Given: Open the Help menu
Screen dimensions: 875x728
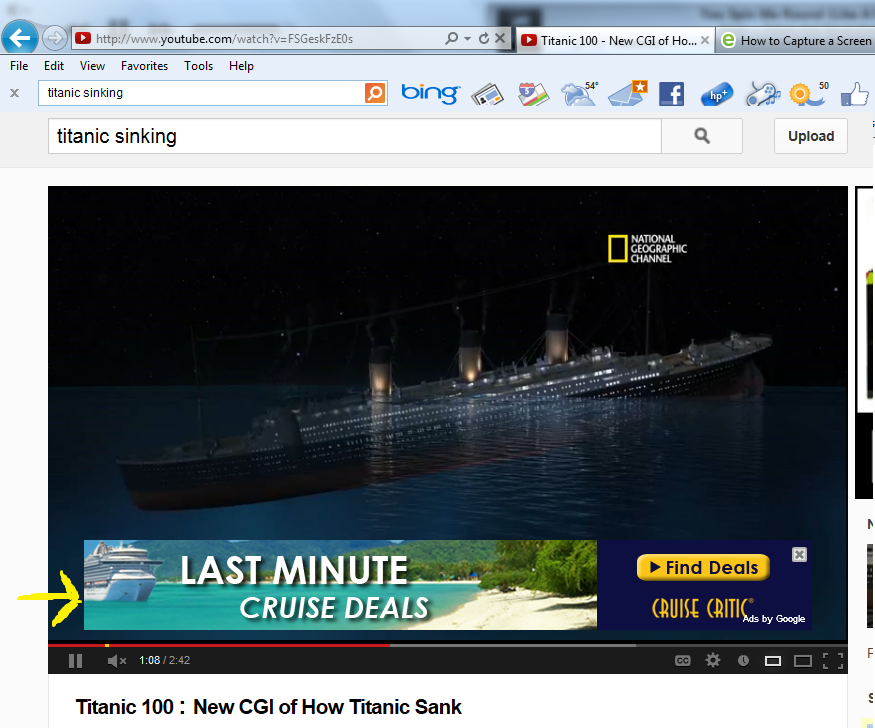Looking at the screenshot, I should pyautogui.click(x=241, y=66).
